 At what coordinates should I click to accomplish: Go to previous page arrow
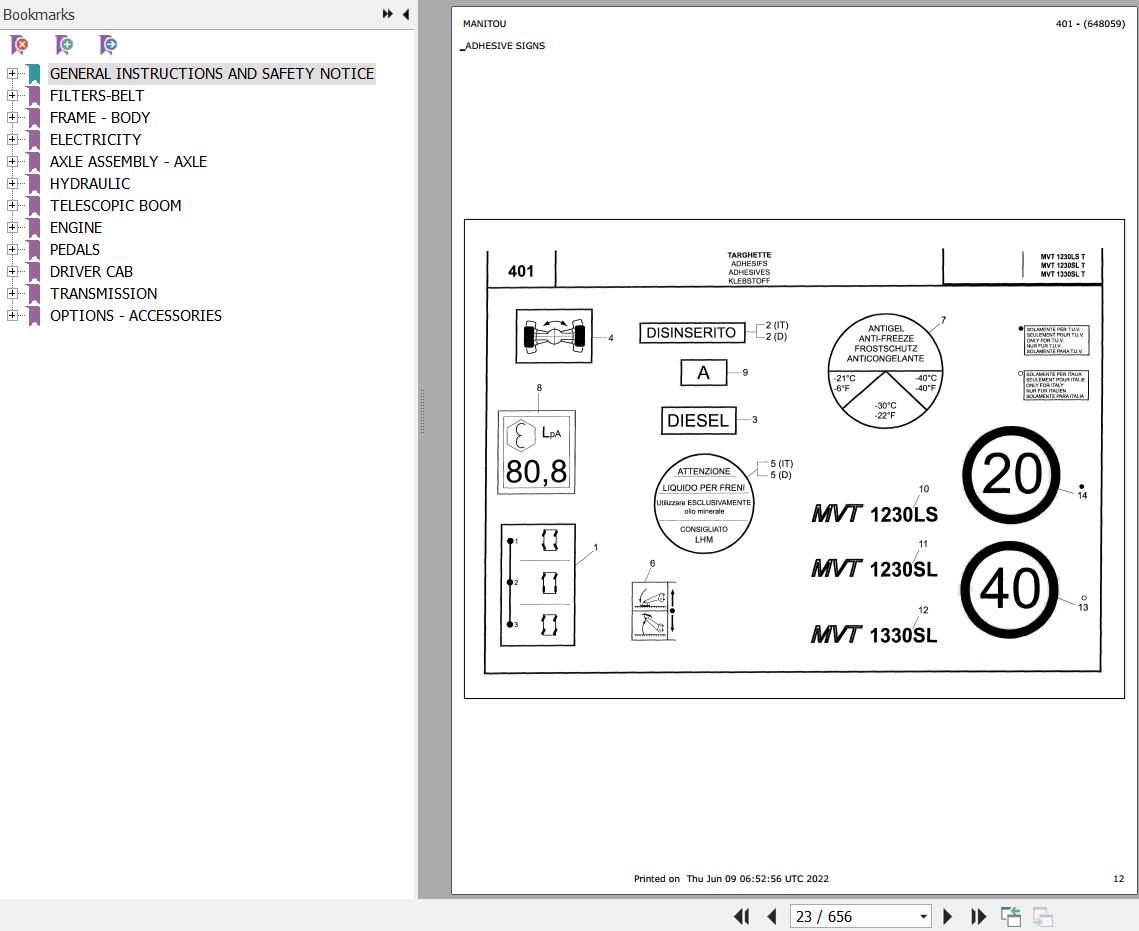pyautogui.click(x=771, y=916)
